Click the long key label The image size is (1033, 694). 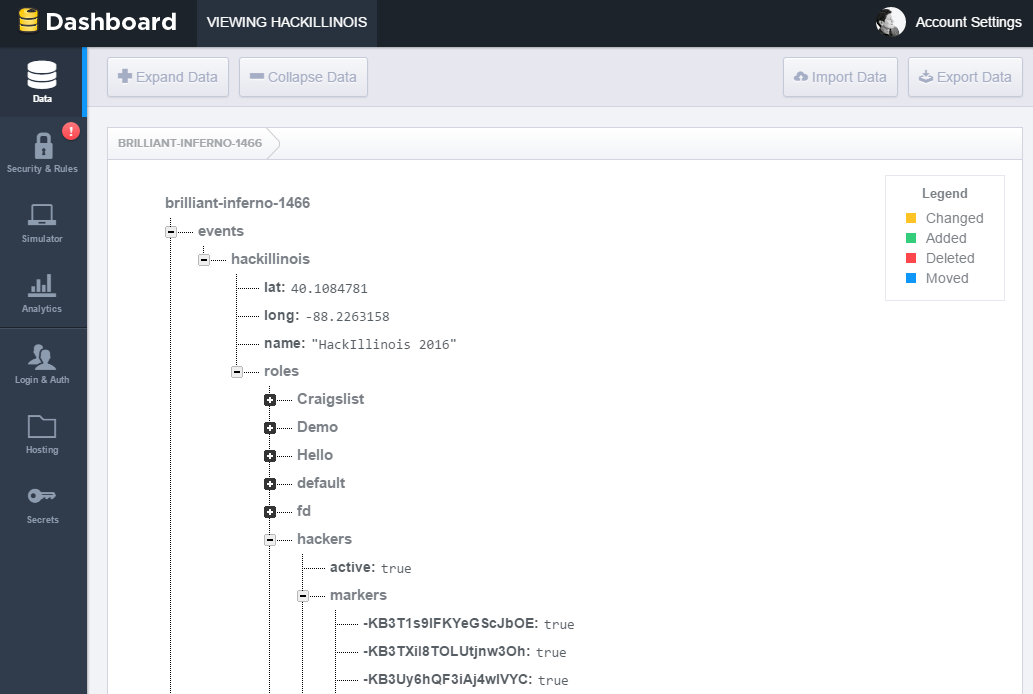click(x=281, y=316)
